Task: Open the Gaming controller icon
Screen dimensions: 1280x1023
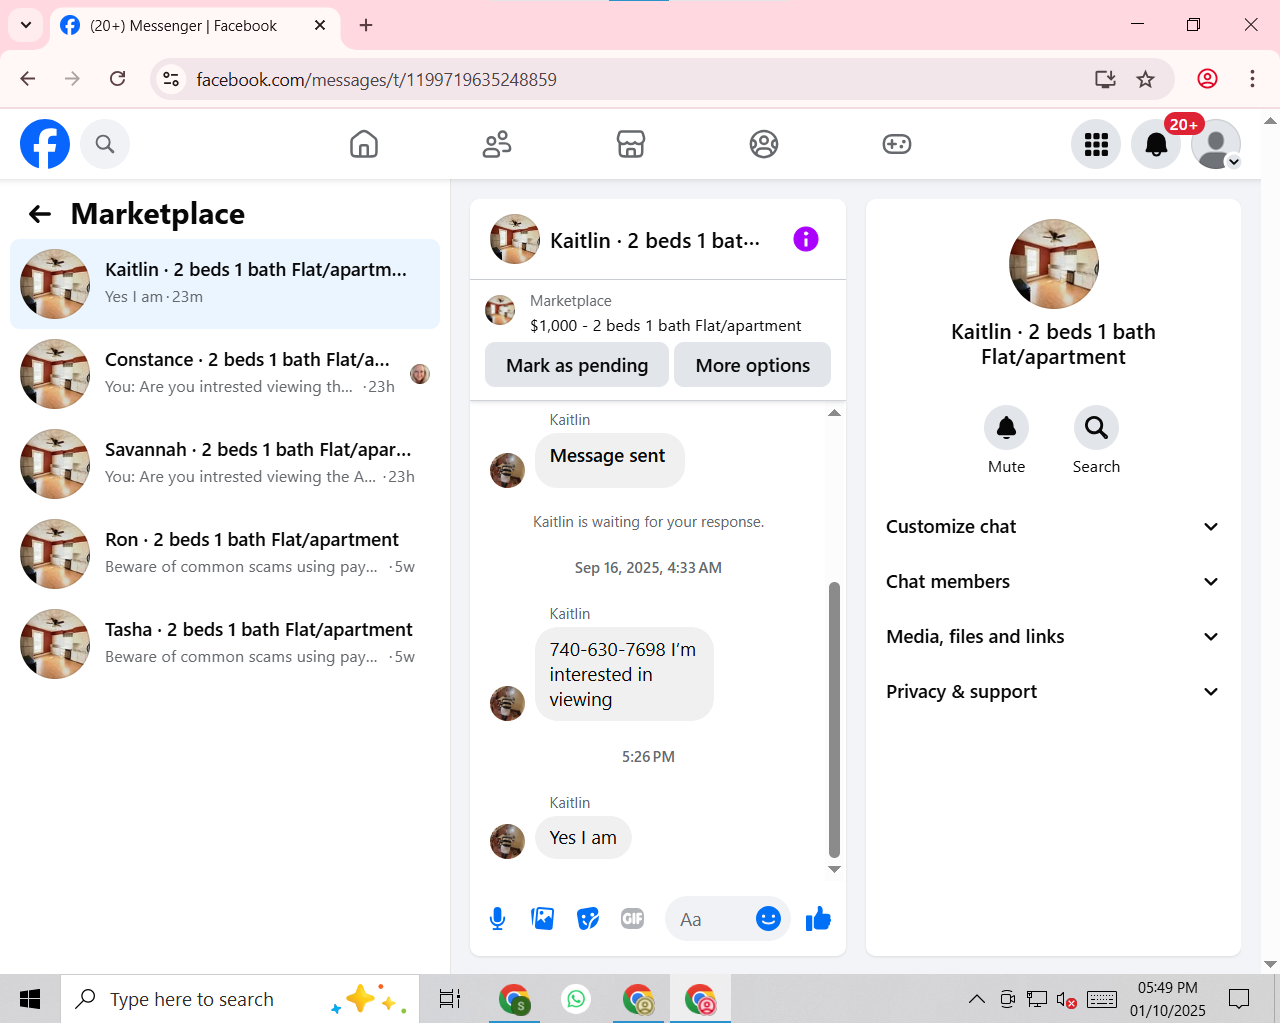Action: pyautogui.click(x=897, y=144)
